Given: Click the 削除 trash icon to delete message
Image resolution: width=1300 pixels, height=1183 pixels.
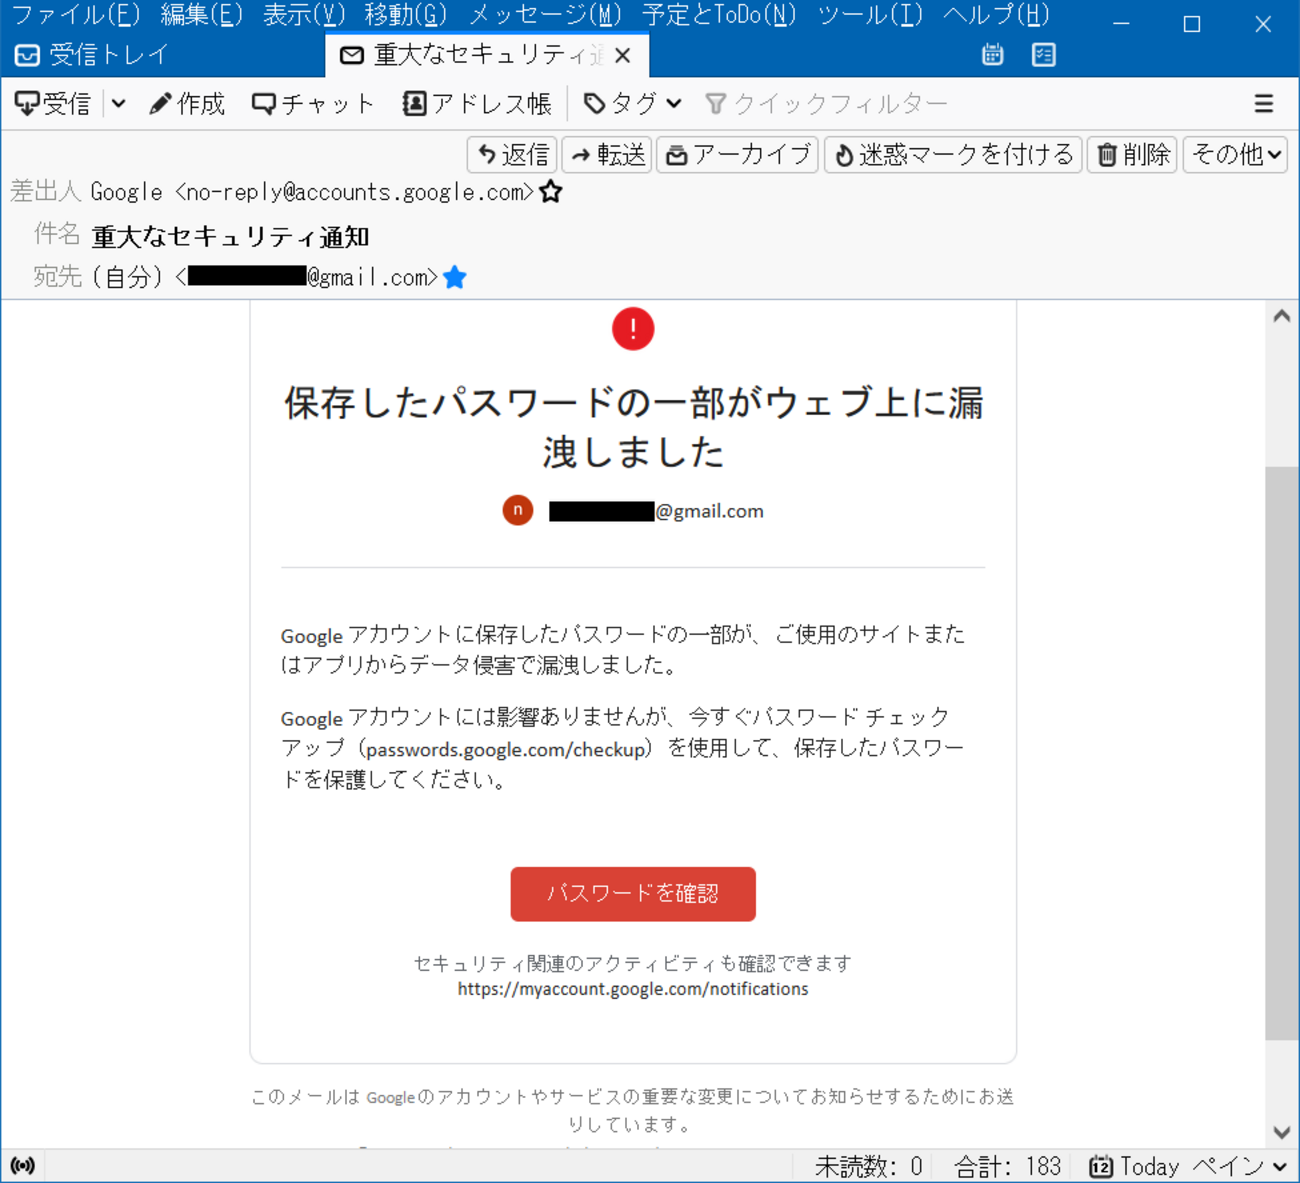Looking at the screenshot, I should [x=1107, y=155].
